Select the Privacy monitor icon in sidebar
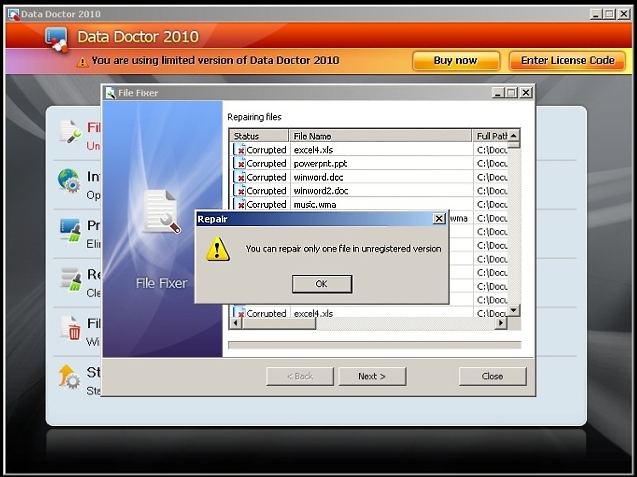This screenshot has width=637, height=477. point(69,229)
